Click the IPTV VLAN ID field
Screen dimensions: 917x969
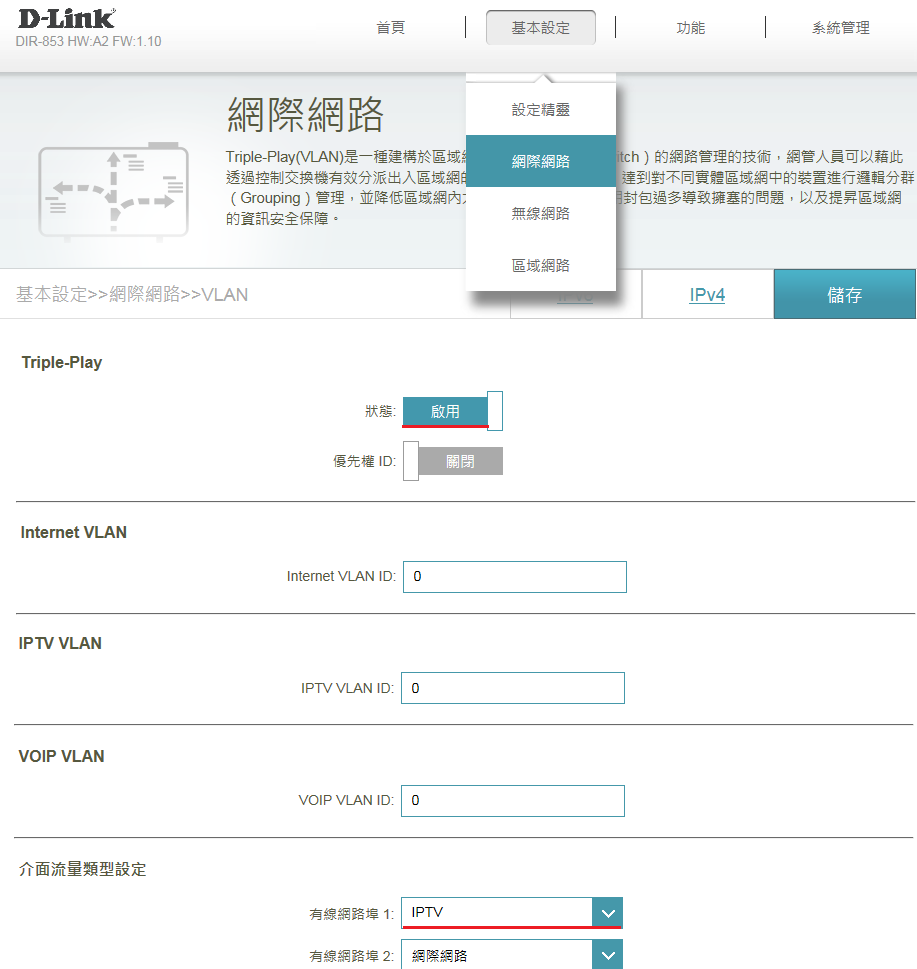pos(512,688)
